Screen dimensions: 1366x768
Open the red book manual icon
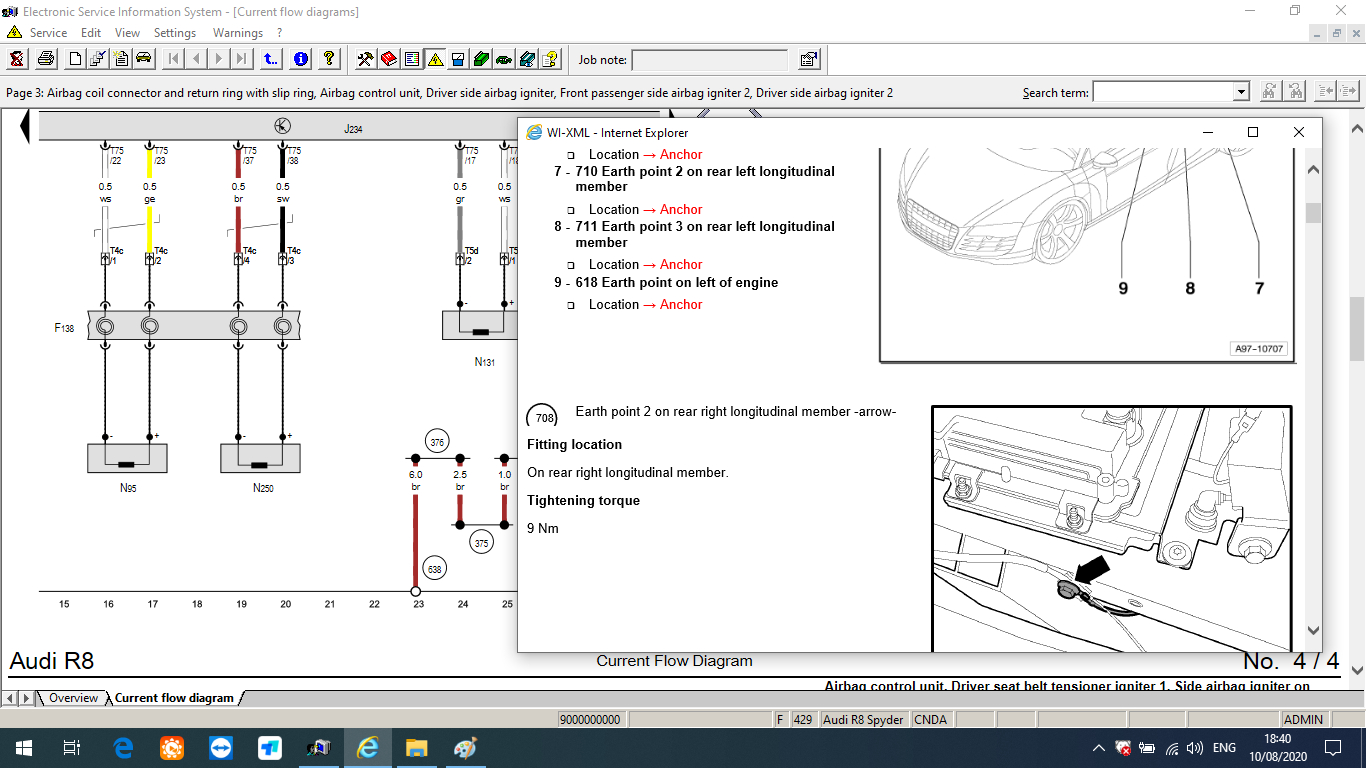click(x=388, y=59)
